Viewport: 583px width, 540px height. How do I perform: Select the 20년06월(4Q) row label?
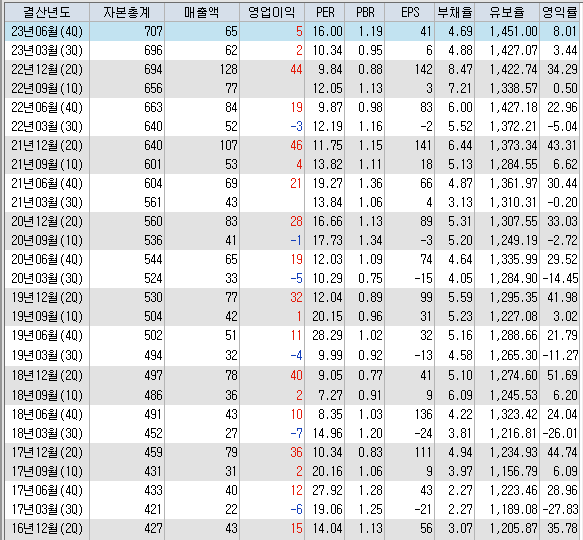[x=47, y=259]
